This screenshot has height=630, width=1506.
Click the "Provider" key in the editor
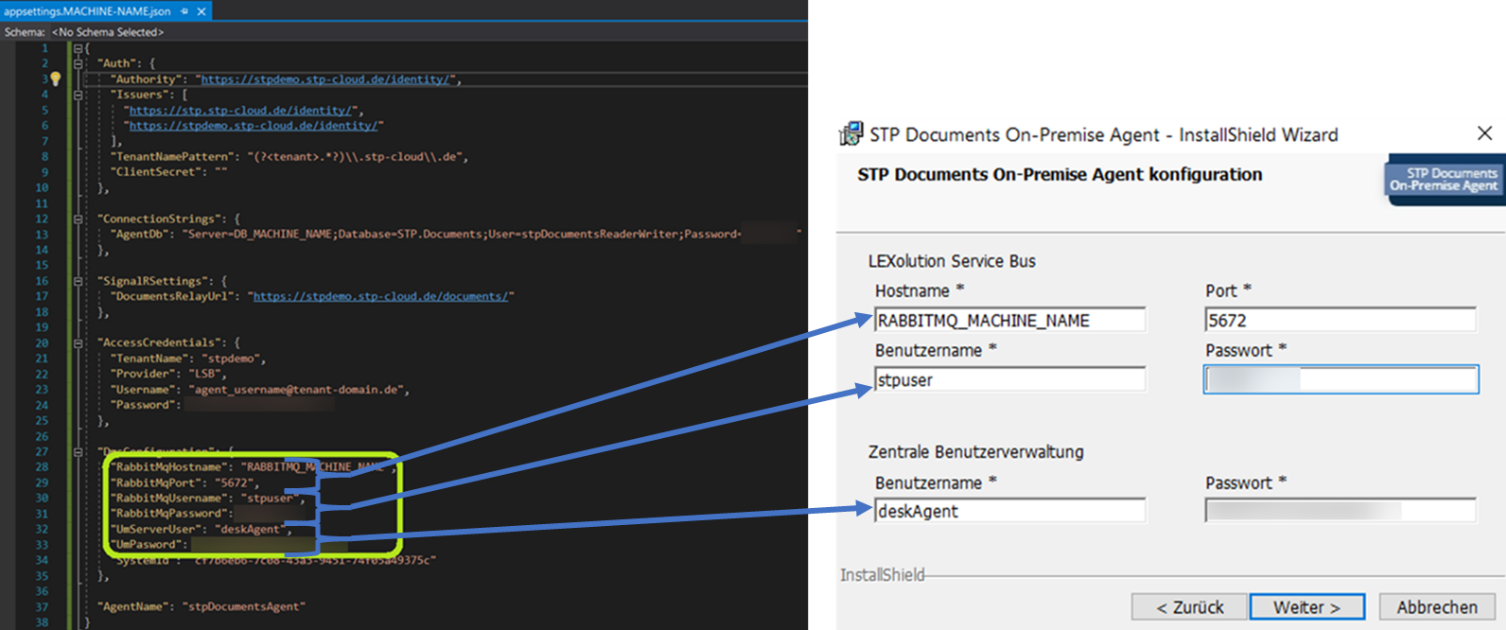pyautogui.click(x=144, y=374)
